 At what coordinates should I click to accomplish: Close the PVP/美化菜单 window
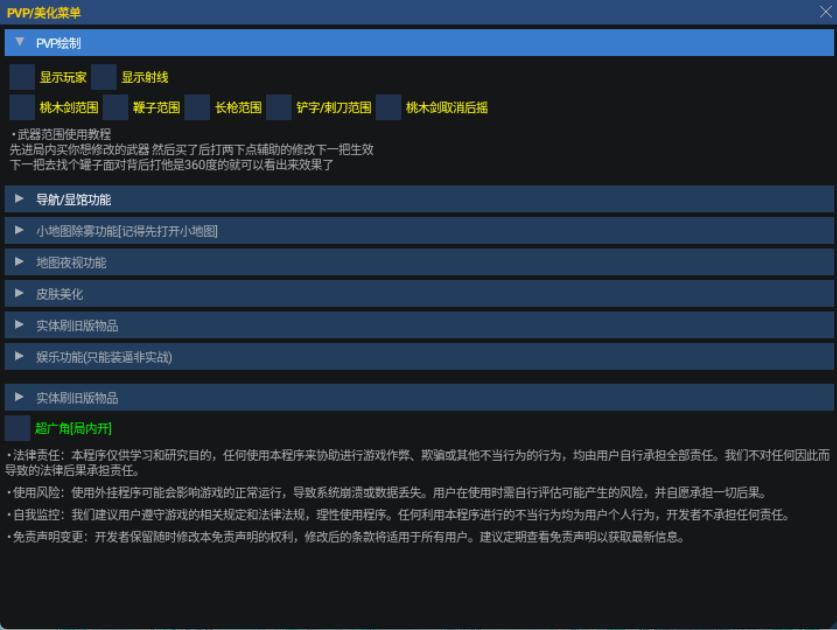point(825,12)
